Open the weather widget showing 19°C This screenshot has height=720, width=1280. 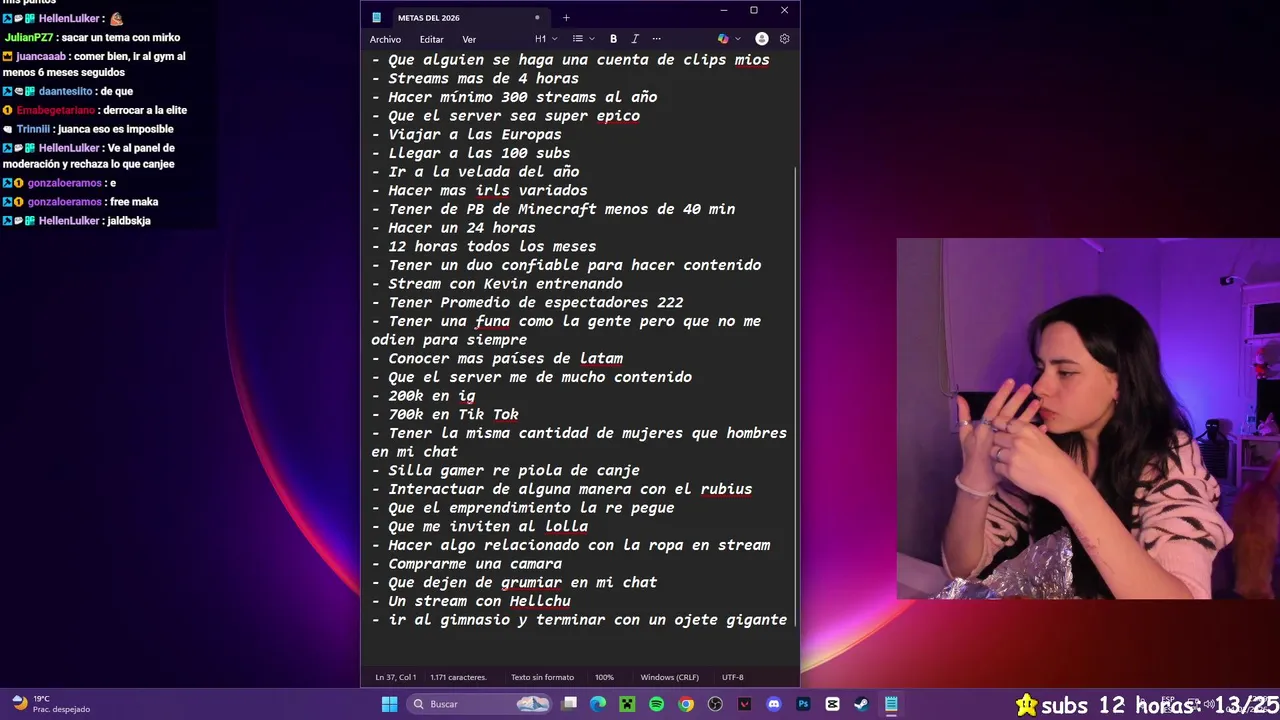(50, 704)
